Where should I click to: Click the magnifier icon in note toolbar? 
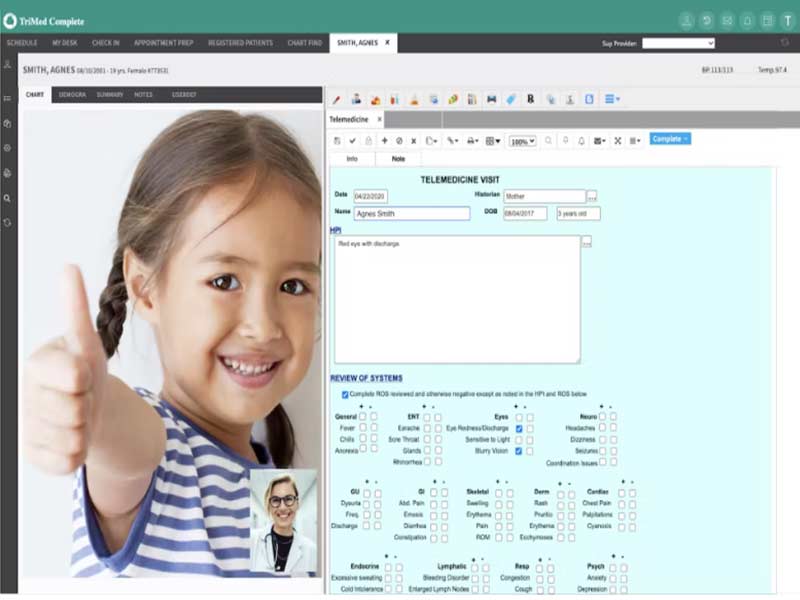pos(548,140)
